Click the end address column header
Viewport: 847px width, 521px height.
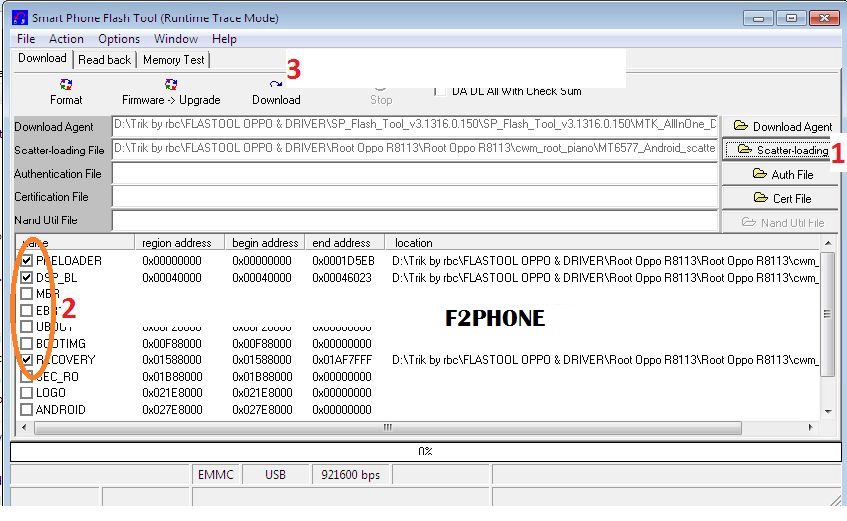345,243
